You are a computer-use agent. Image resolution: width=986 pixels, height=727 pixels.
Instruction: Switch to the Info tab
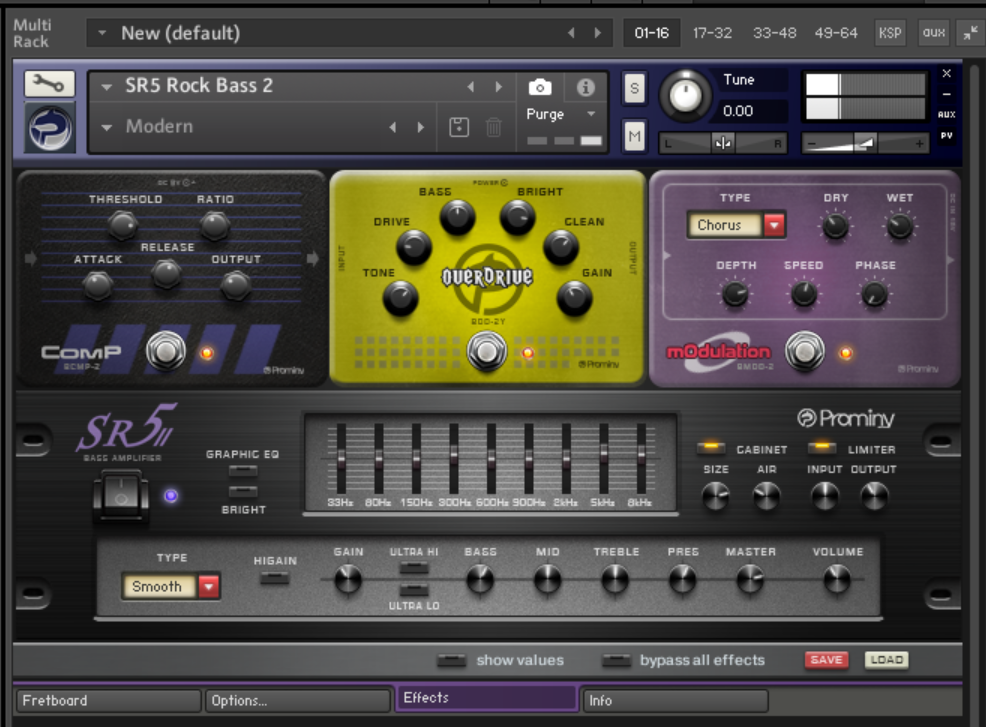click(676, 701)
